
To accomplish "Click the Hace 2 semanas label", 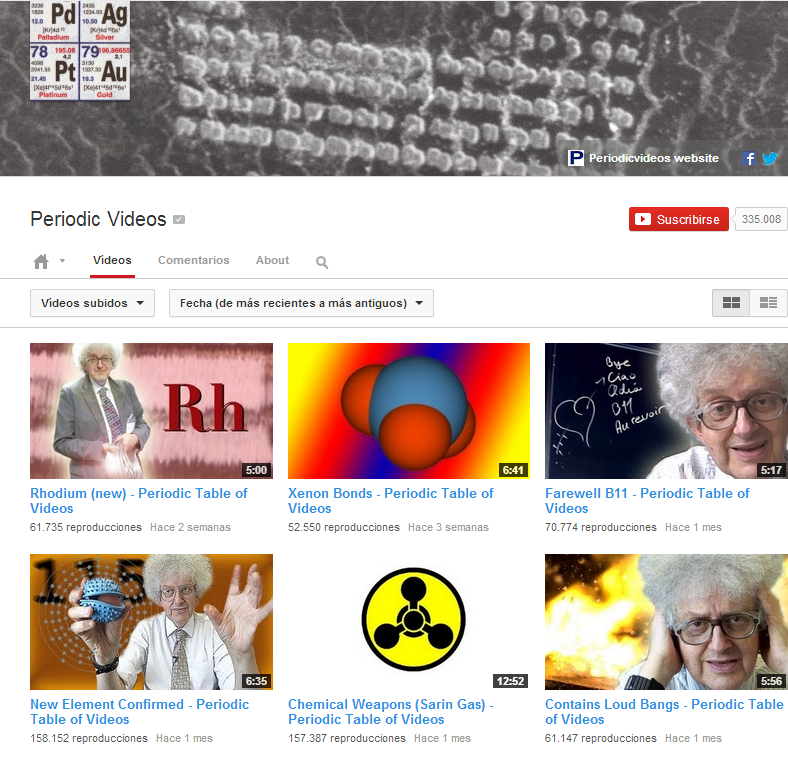I will pyautogui.click(x=190, y=527).
